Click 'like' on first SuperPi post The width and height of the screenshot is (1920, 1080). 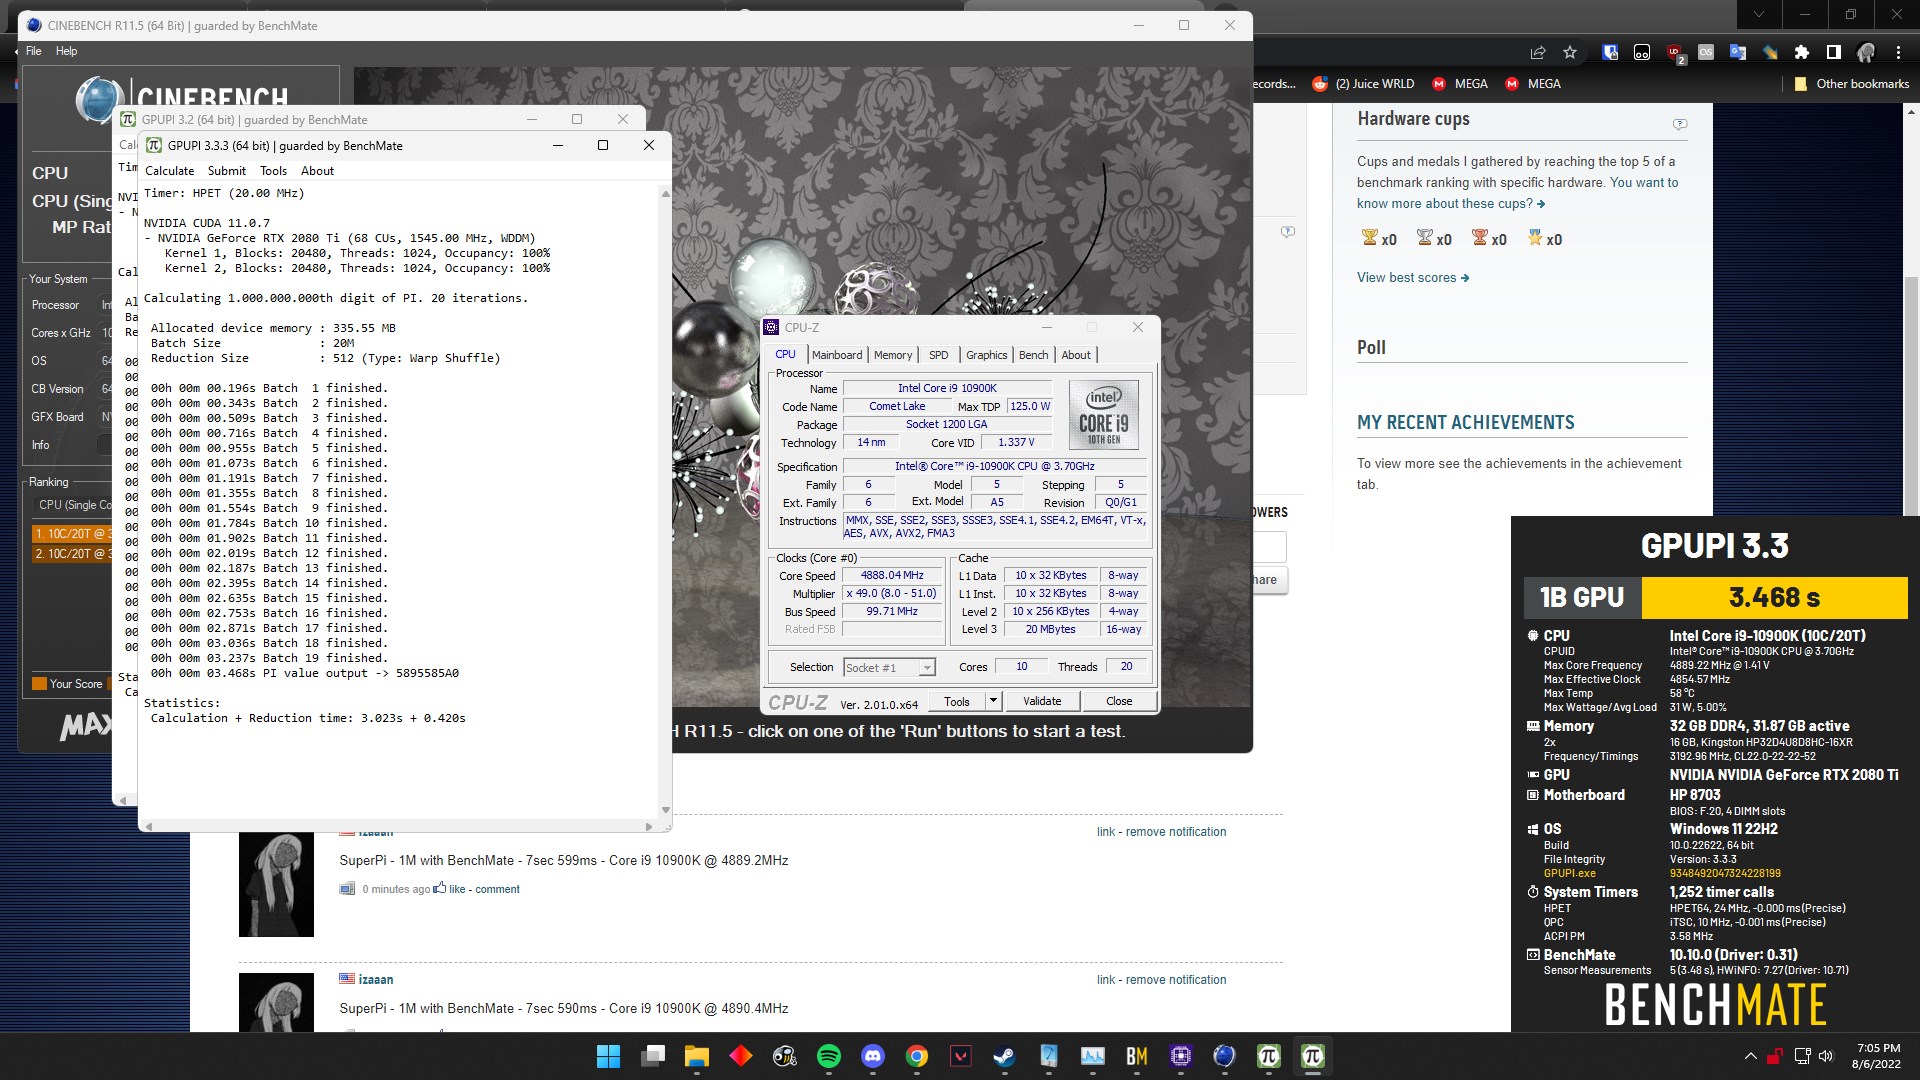click(x=456, y=889)
